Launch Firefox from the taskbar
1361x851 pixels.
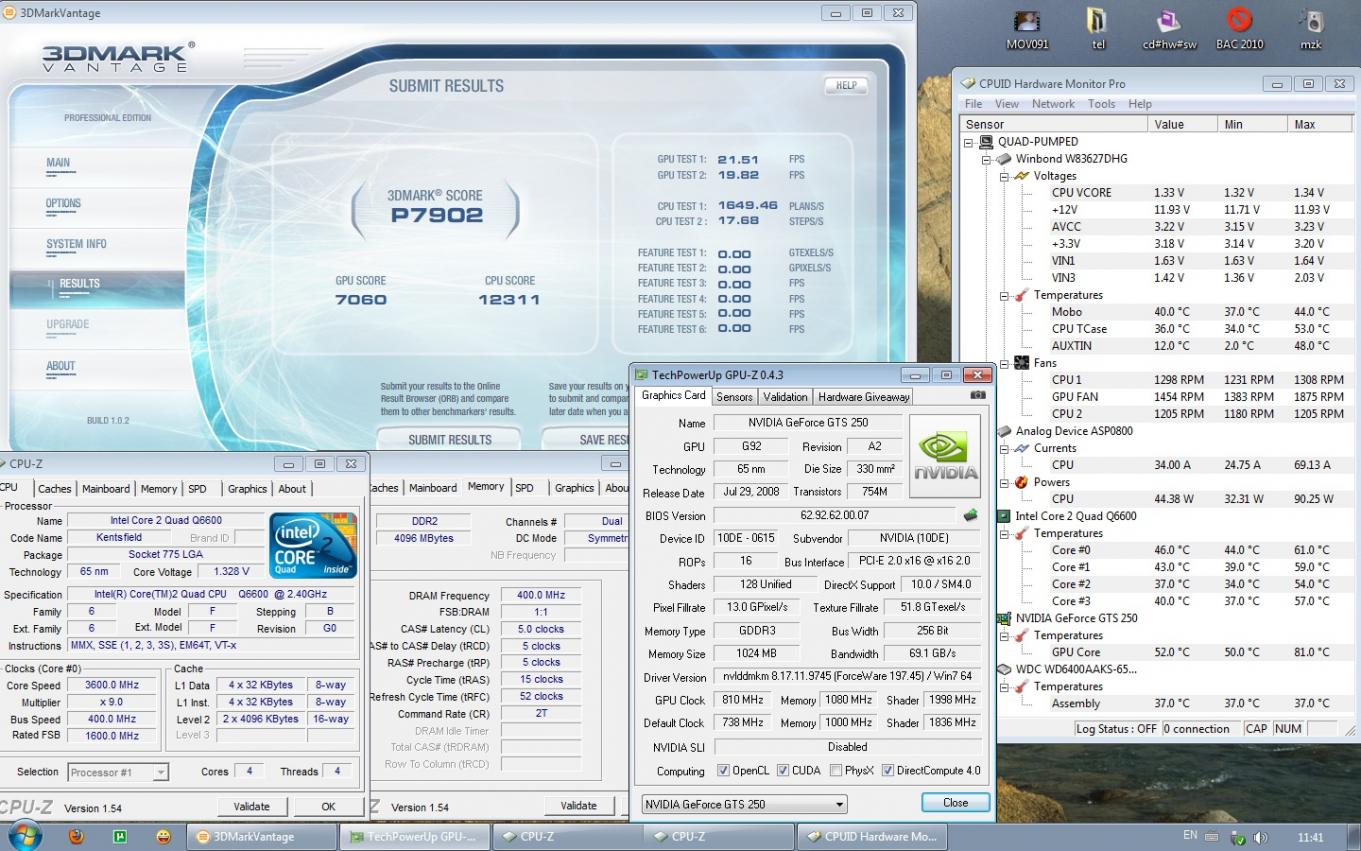point(76,836)
